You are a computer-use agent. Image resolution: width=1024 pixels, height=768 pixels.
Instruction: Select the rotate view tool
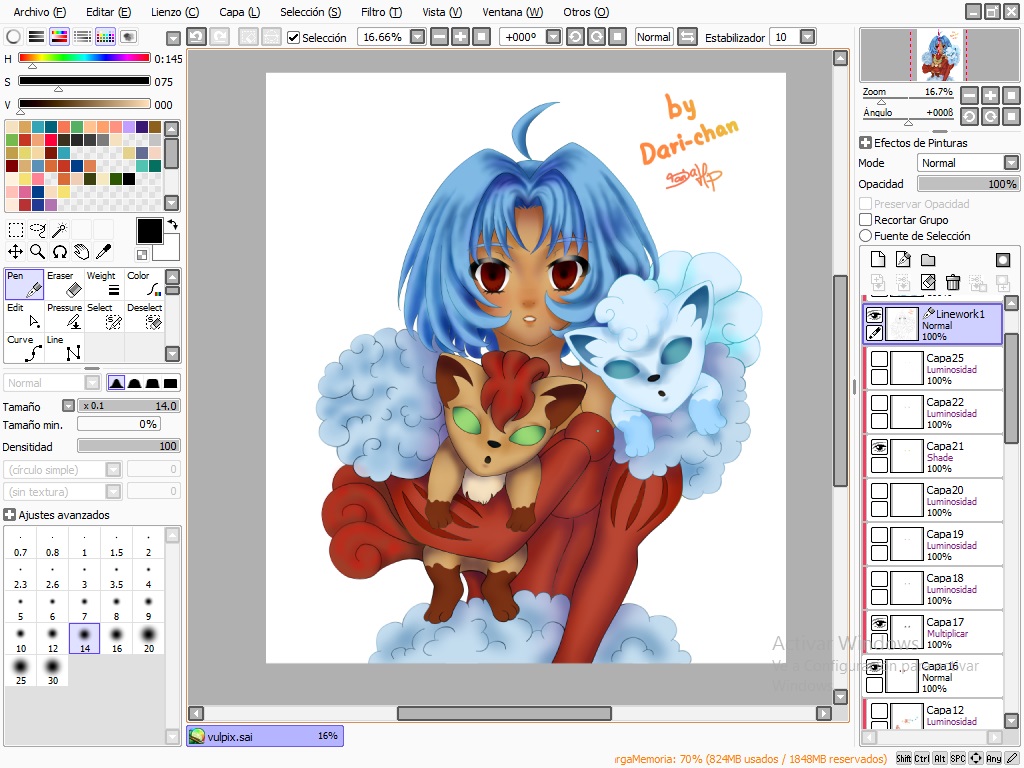click(59, 251)
